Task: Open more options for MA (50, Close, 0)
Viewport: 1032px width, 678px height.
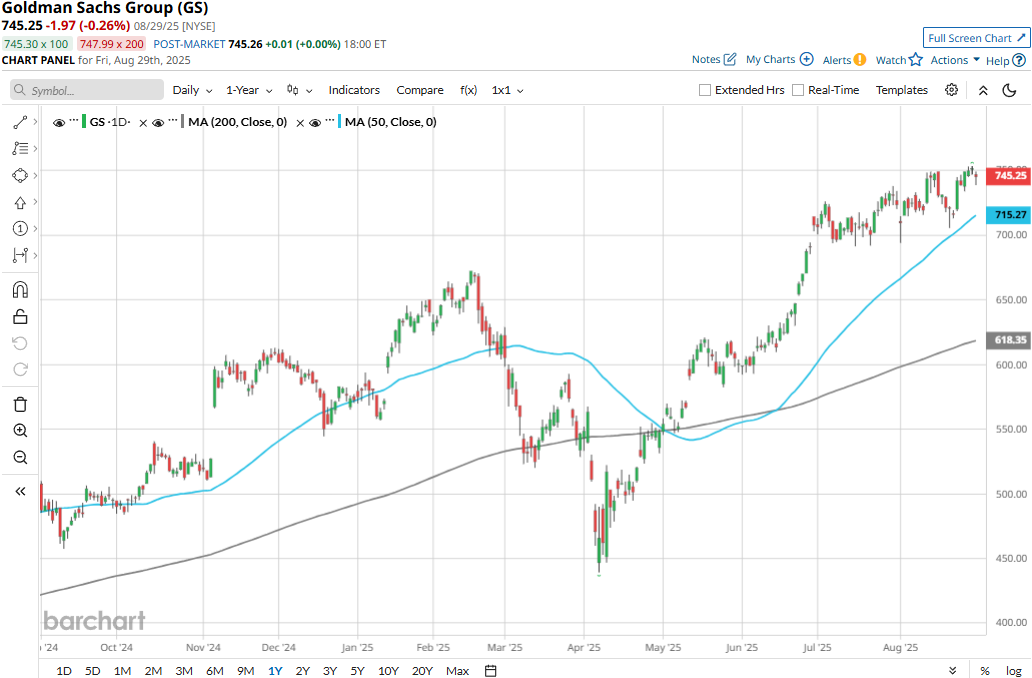Action: click(x=330, y=121)
